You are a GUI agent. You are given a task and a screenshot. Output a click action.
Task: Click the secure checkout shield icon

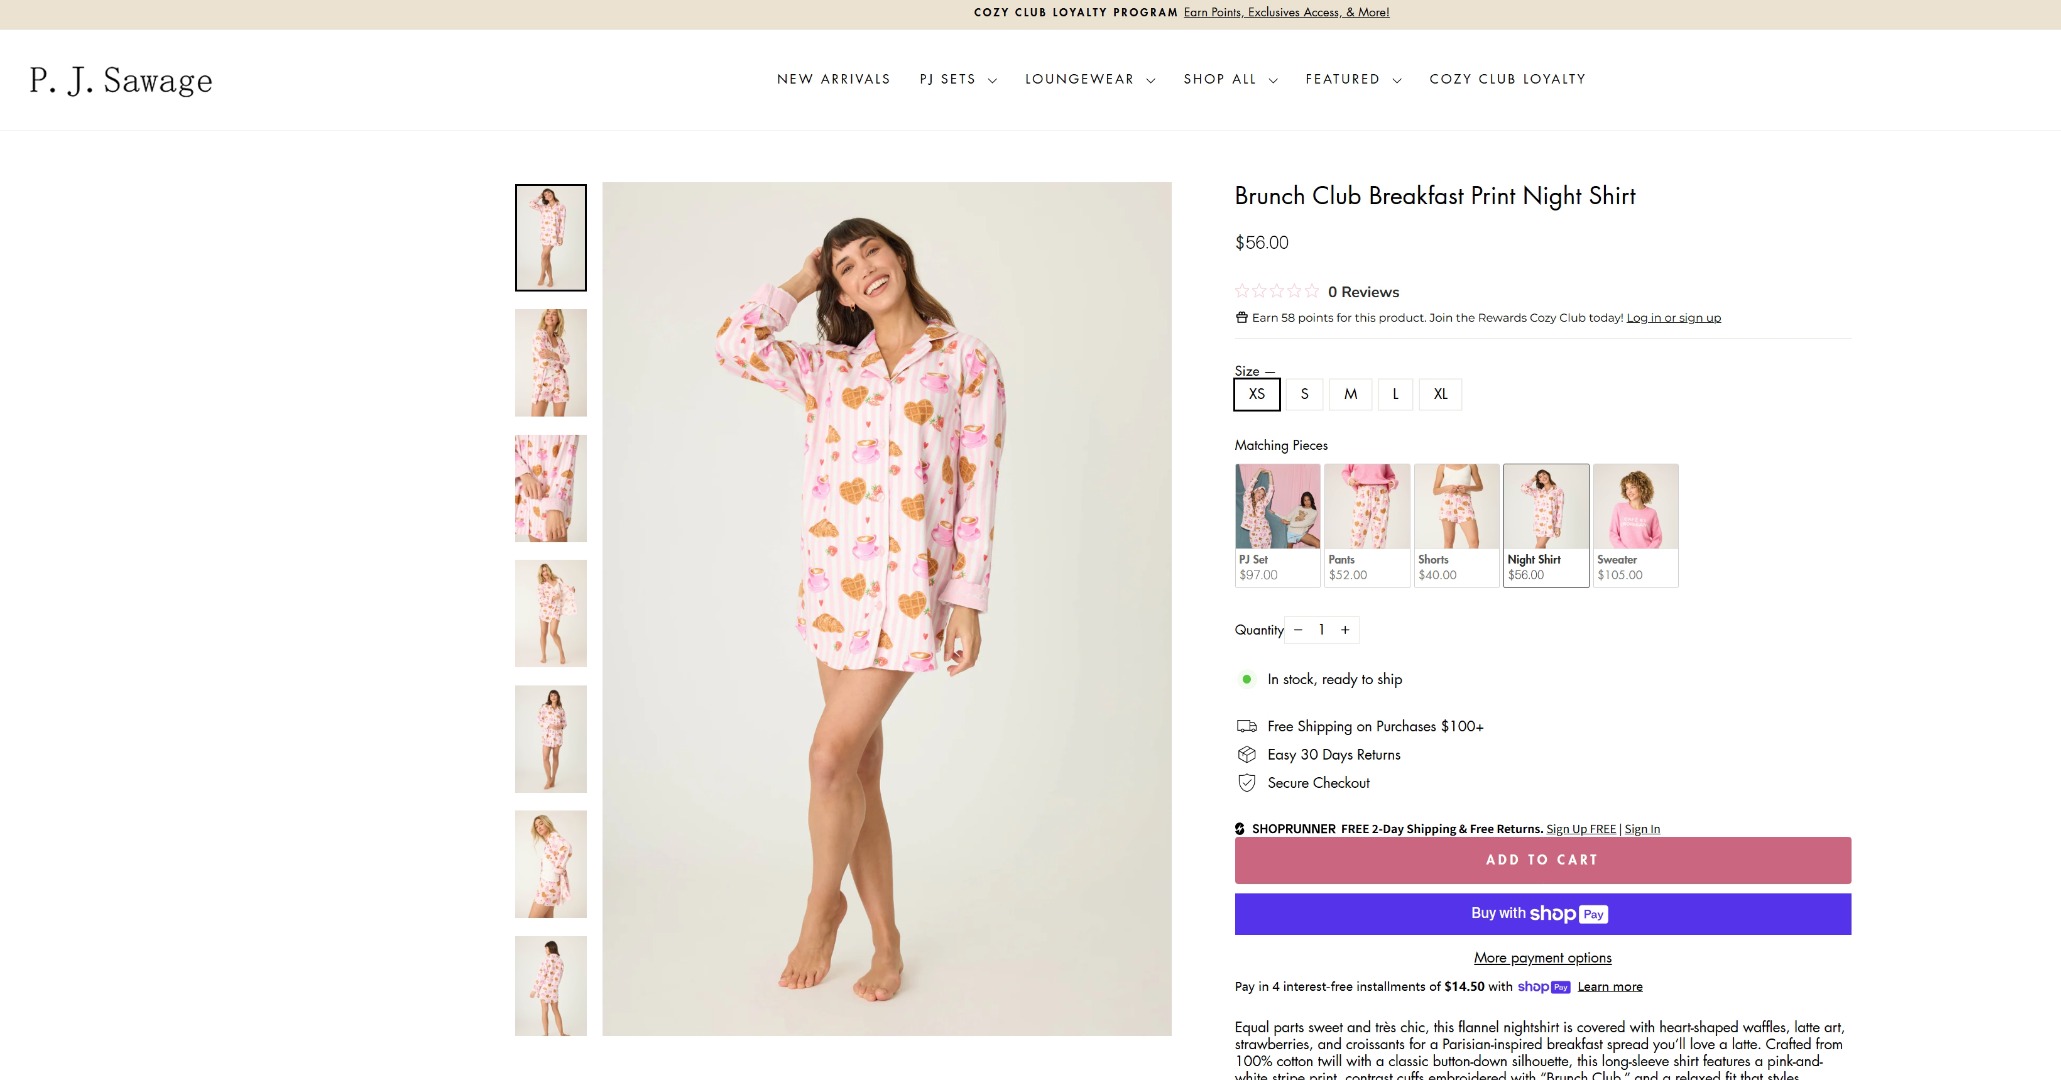pyautogui.click(x=1247, y=783)
